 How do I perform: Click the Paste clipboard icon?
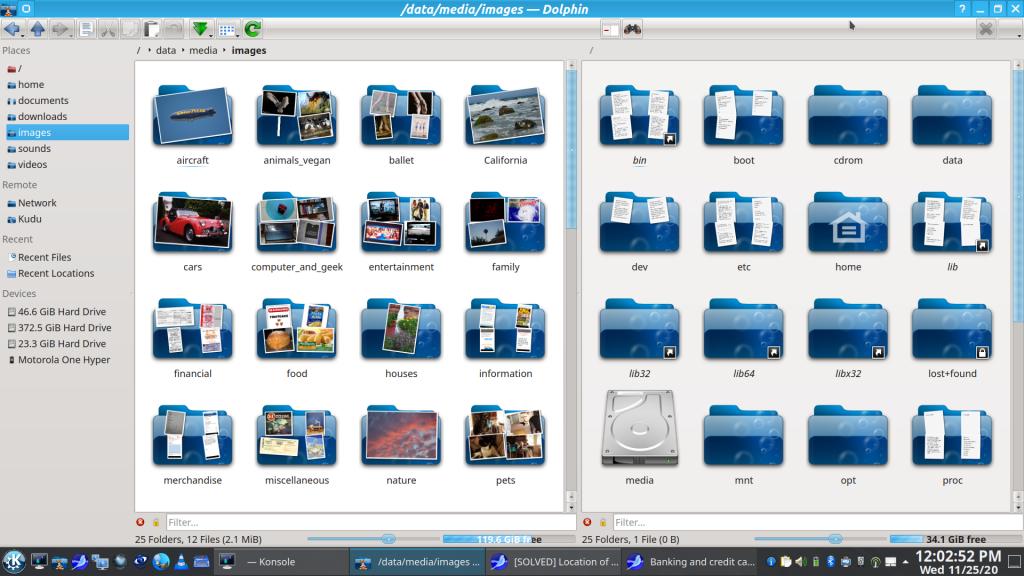tap(151, 29)
